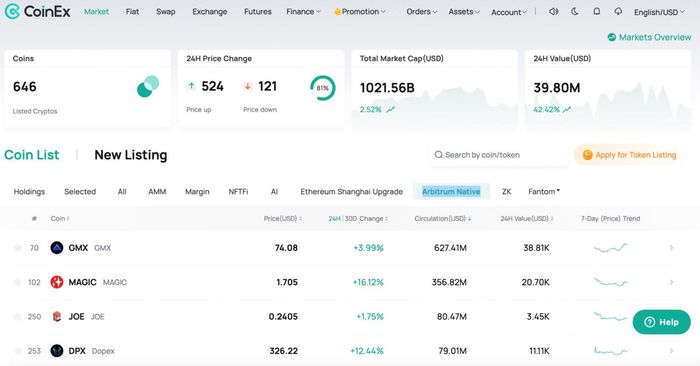Screen dimensions: 700x366
Task: View GMX 7-day price trend chart
Action: 610,248
